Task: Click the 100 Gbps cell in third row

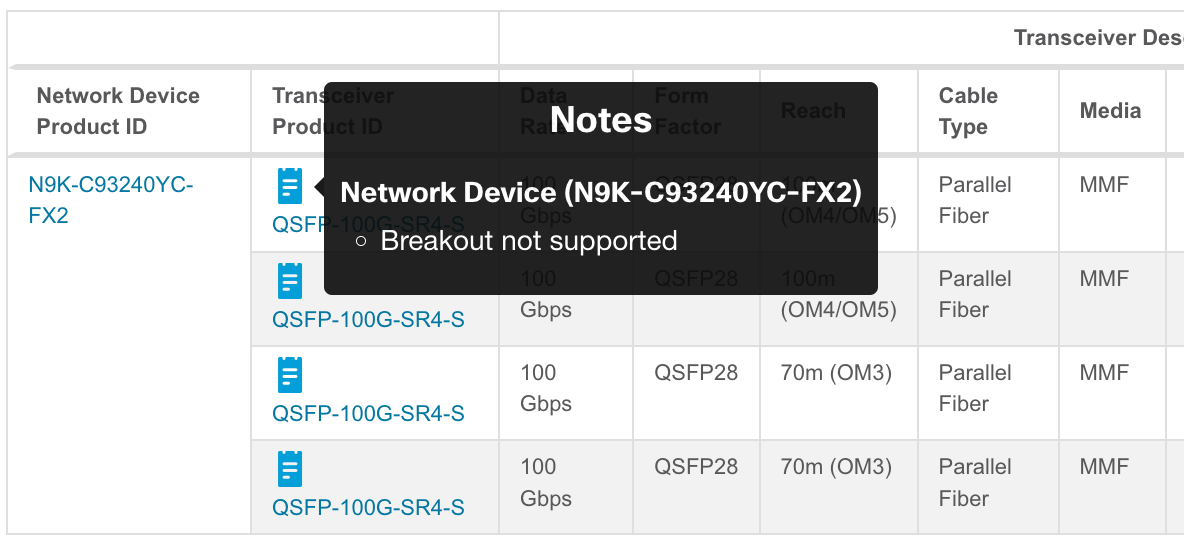Action: (x=546, y=388)
